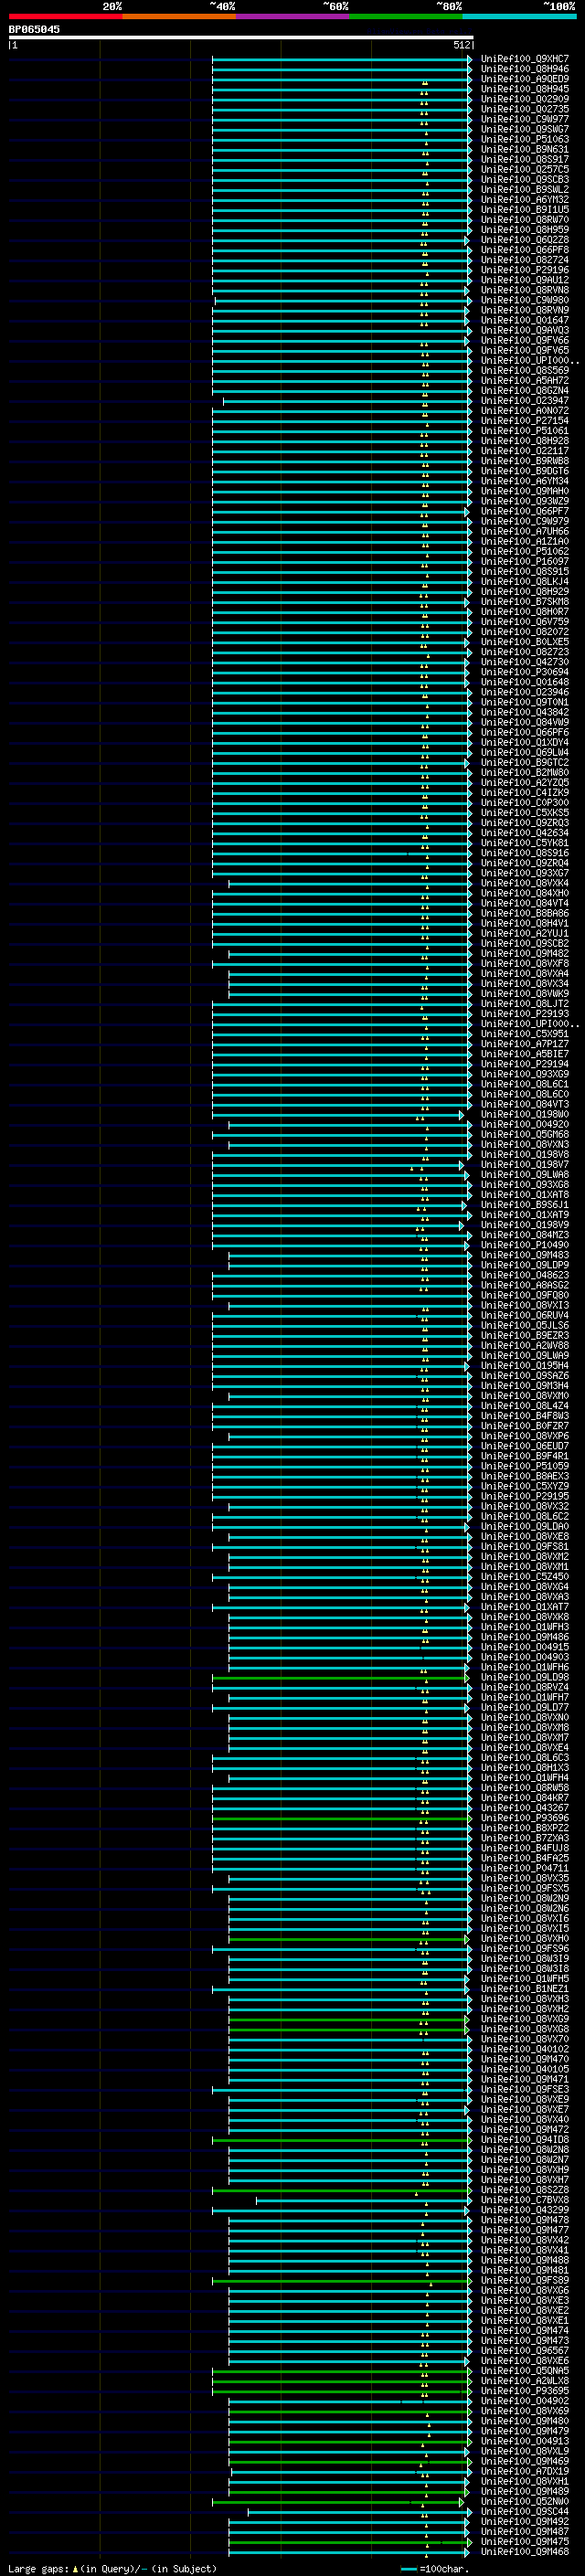Click UniRef100_Q6Q2Z8 label
Screen dimensions: 585x2576
click(525, 240)
